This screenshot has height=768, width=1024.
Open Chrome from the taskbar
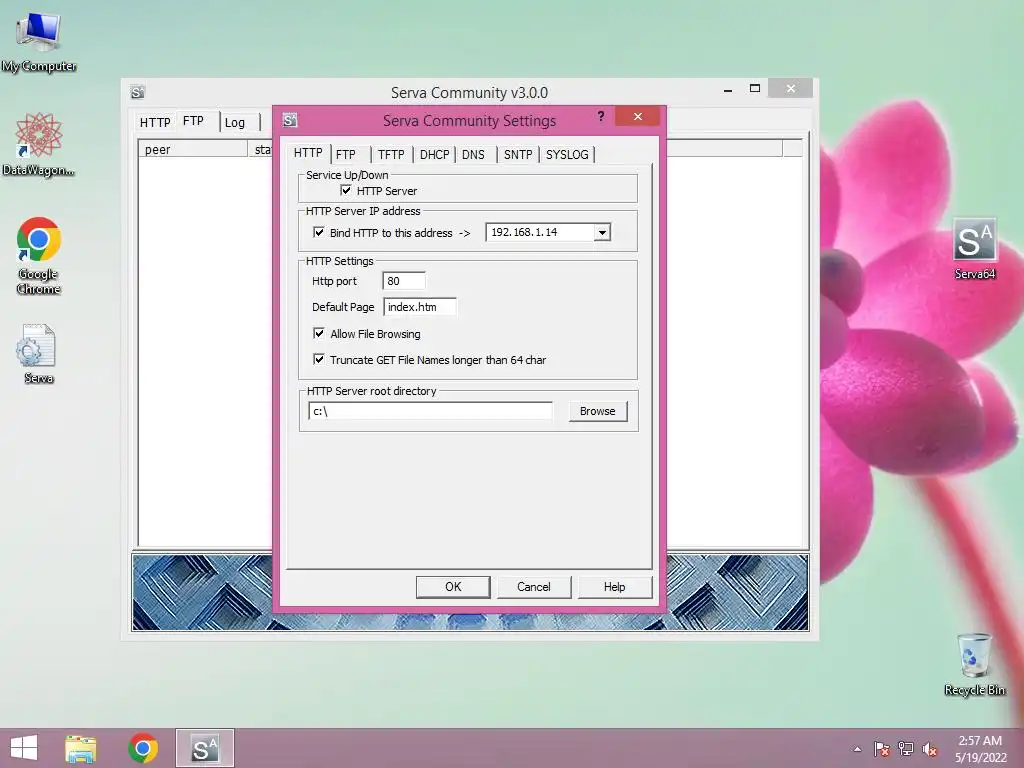pyautogui.click(x=143, y=748)
